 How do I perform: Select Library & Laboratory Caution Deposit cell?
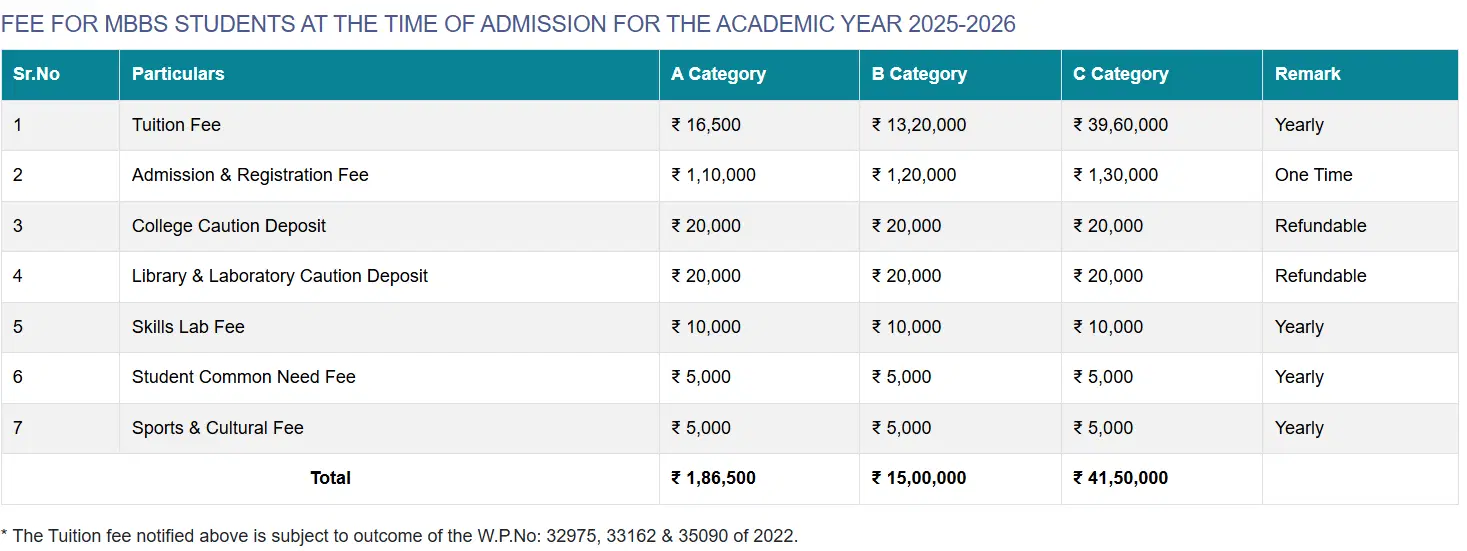click(x=280, y=276)
